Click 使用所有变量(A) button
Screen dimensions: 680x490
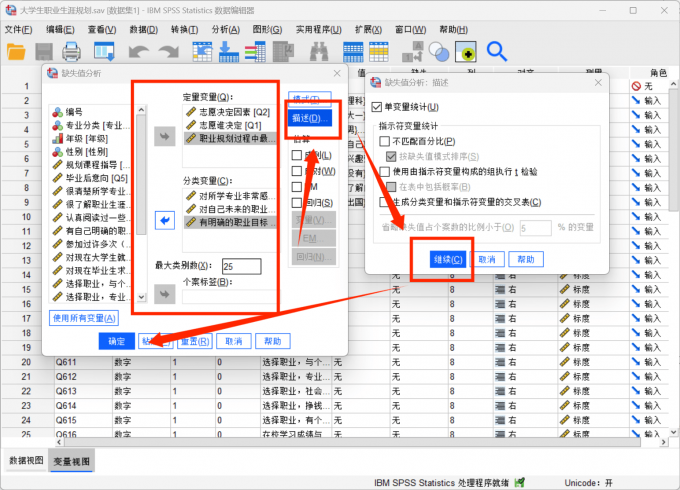point(85,318)
